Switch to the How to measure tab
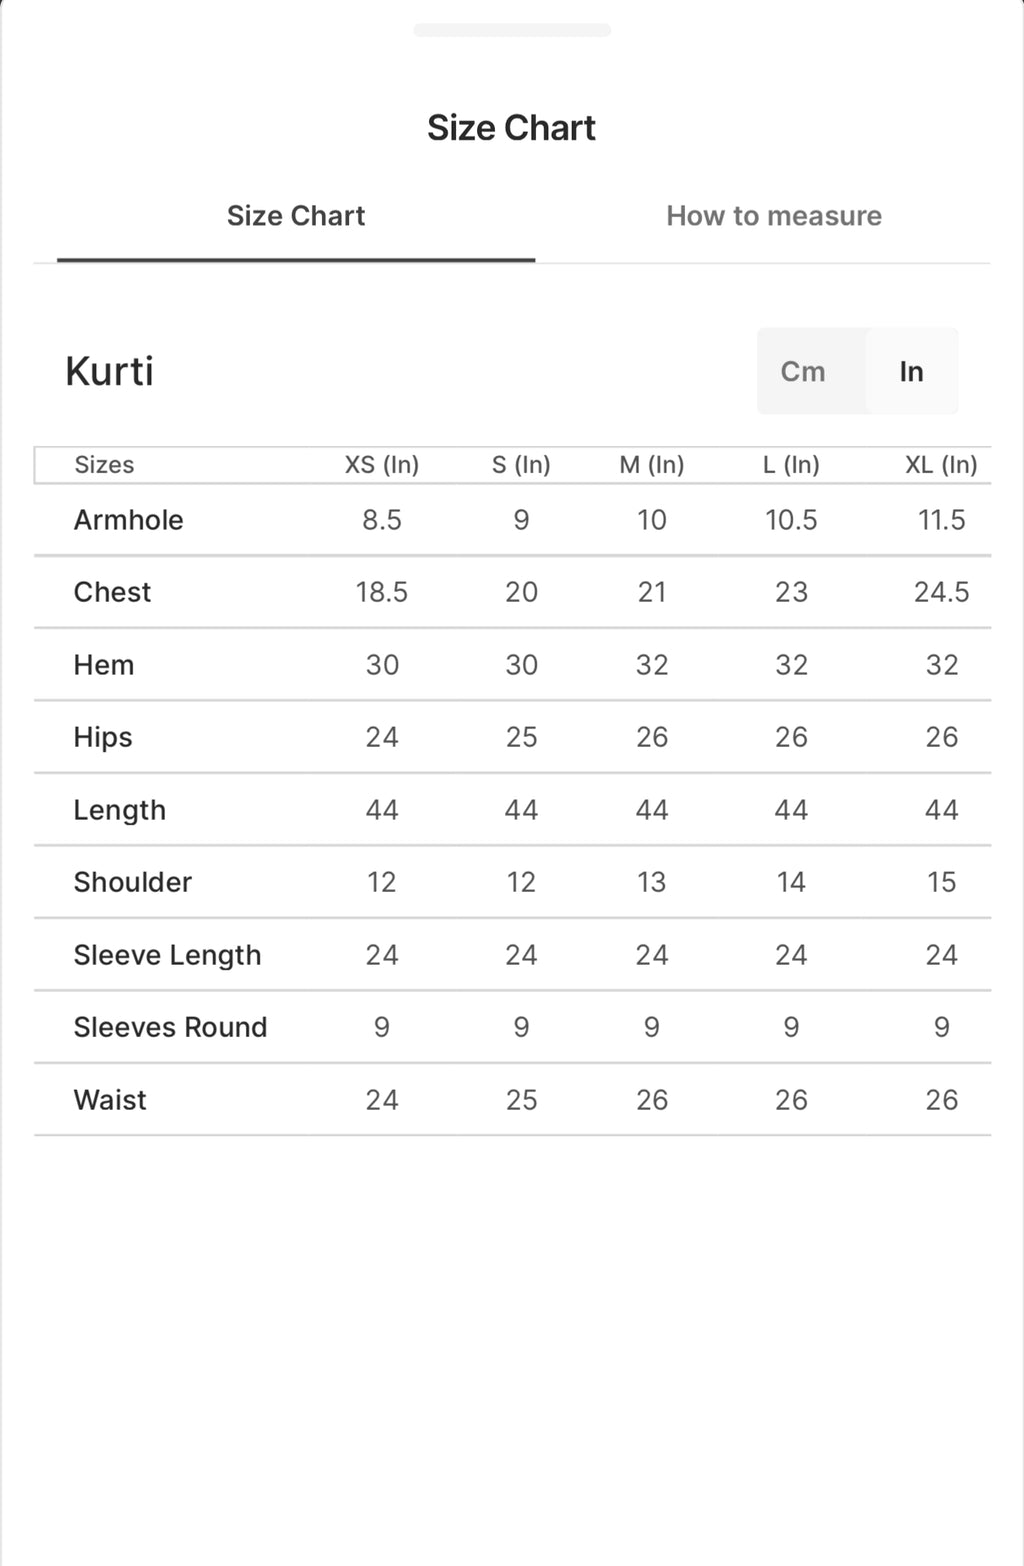1024x1566 pixels. click(773, 216)
